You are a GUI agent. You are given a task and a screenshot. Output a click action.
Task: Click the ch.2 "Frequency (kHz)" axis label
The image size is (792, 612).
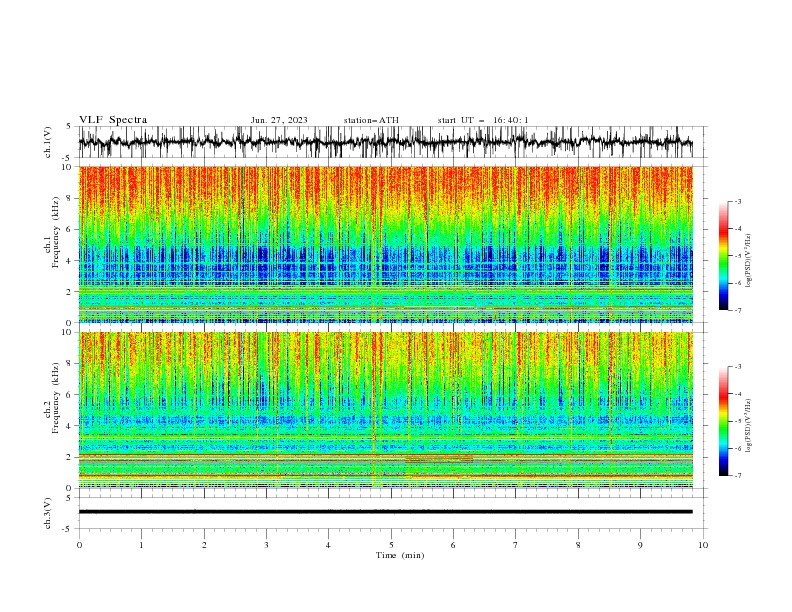pos(57,398)
